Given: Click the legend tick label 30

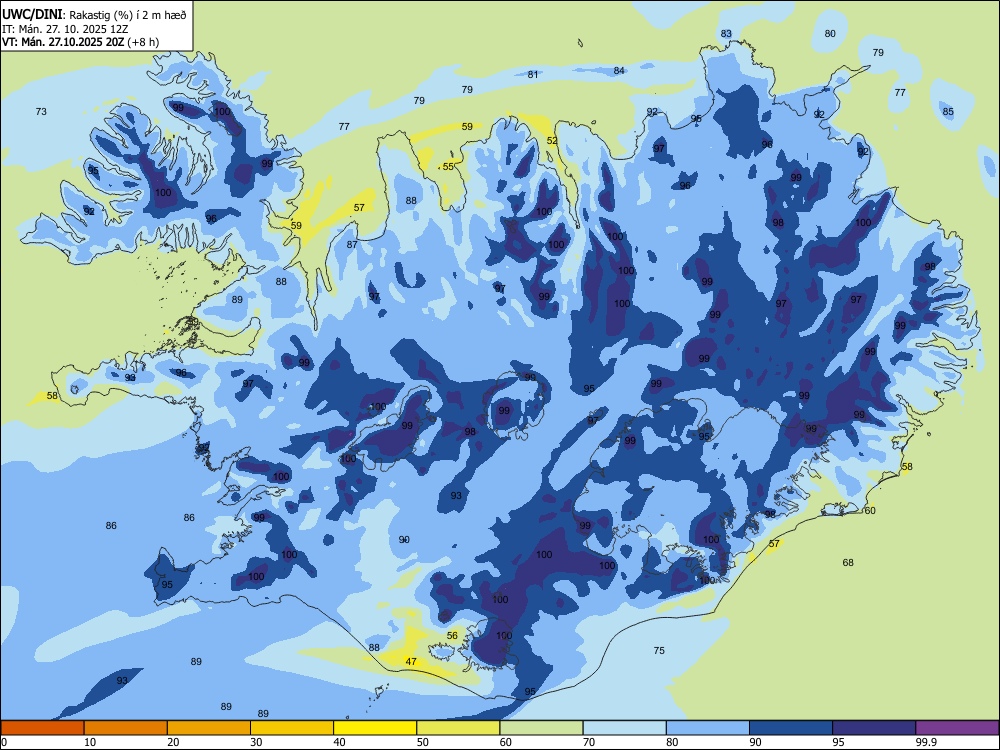Looking at the screenshot, I should [x=256, y=742].
